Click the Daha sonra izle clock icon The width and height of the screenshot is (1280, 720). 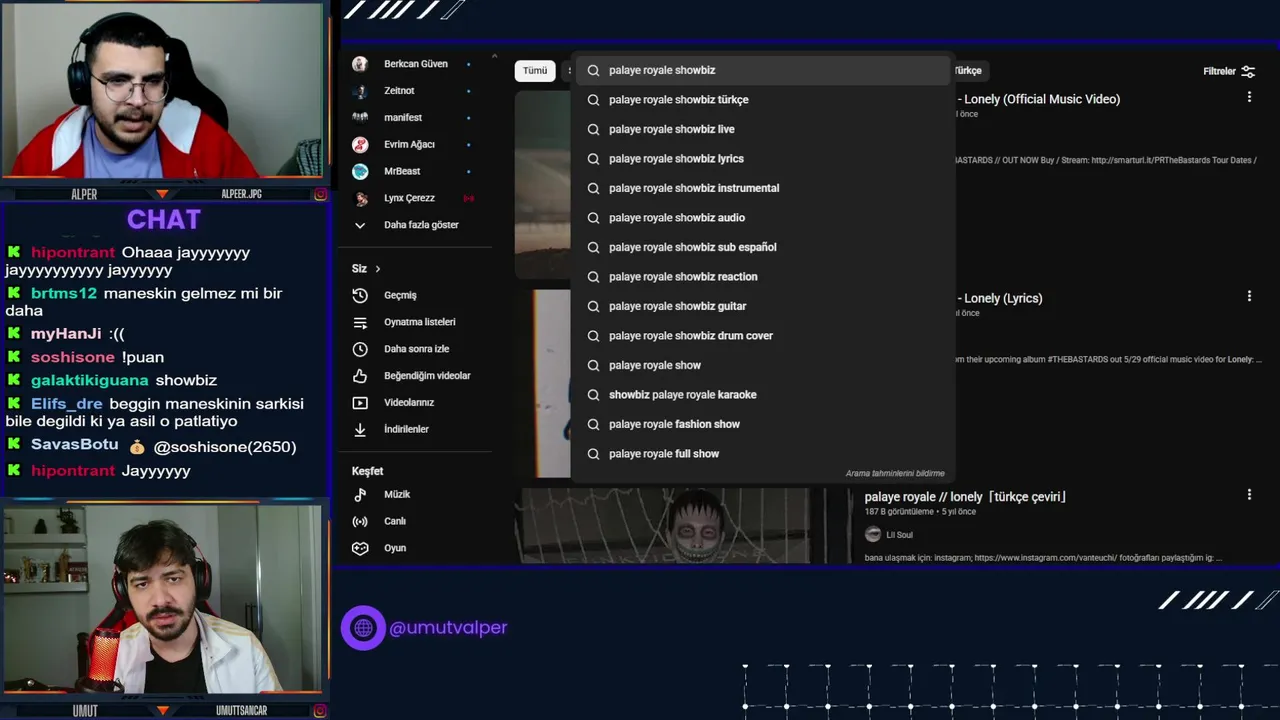pyautogui.click(x=360, y=349)
